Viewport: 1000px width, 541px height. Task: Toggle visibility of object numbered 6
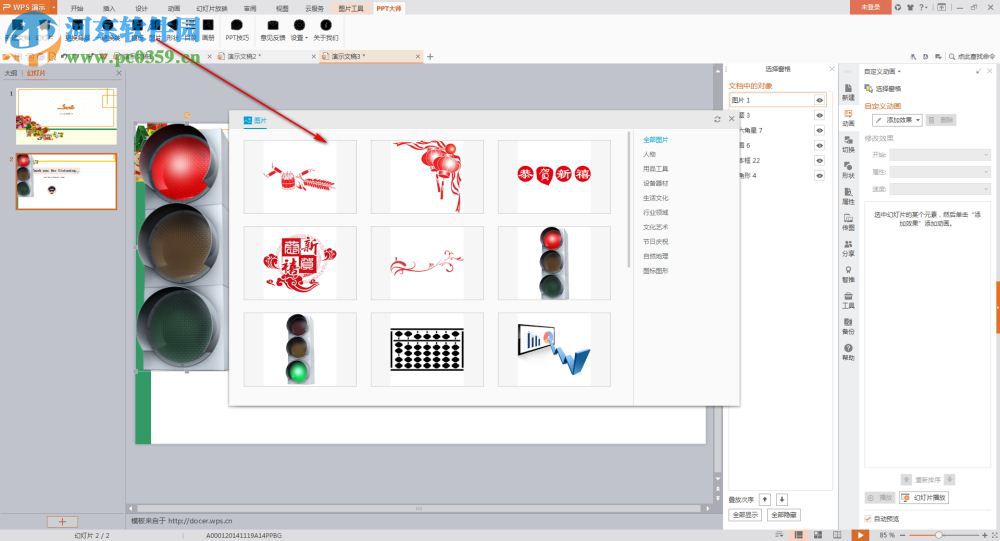click(820, 145)
